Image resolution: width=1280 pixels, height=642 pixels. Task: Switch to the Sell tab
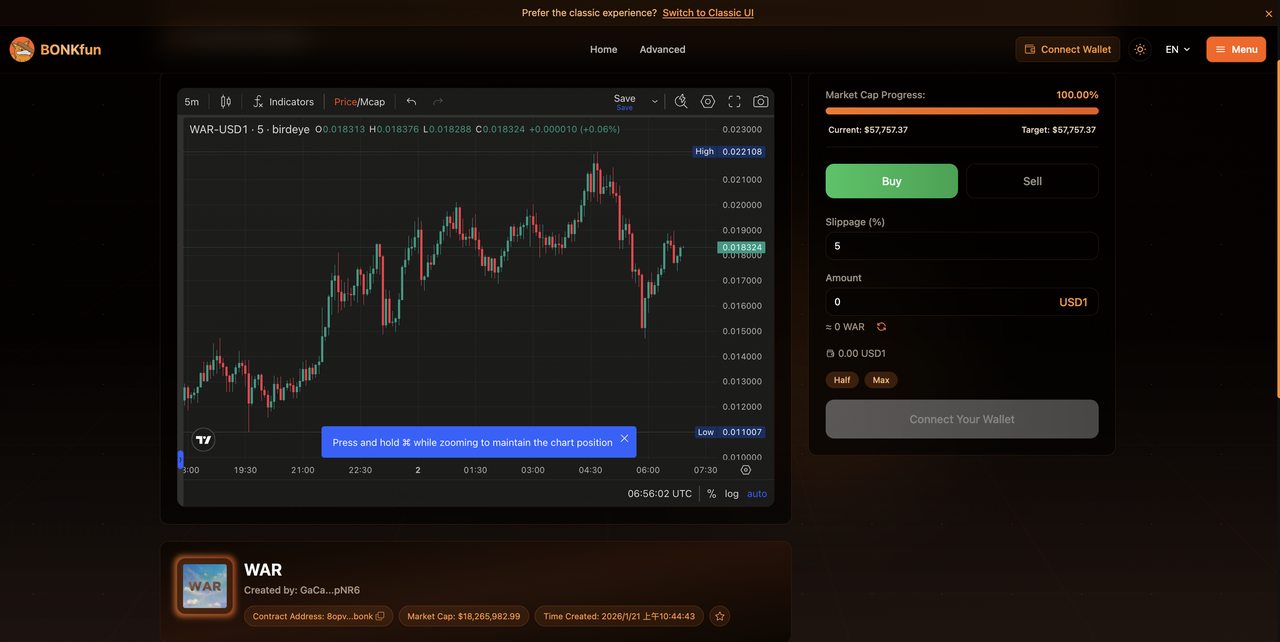1032,181
